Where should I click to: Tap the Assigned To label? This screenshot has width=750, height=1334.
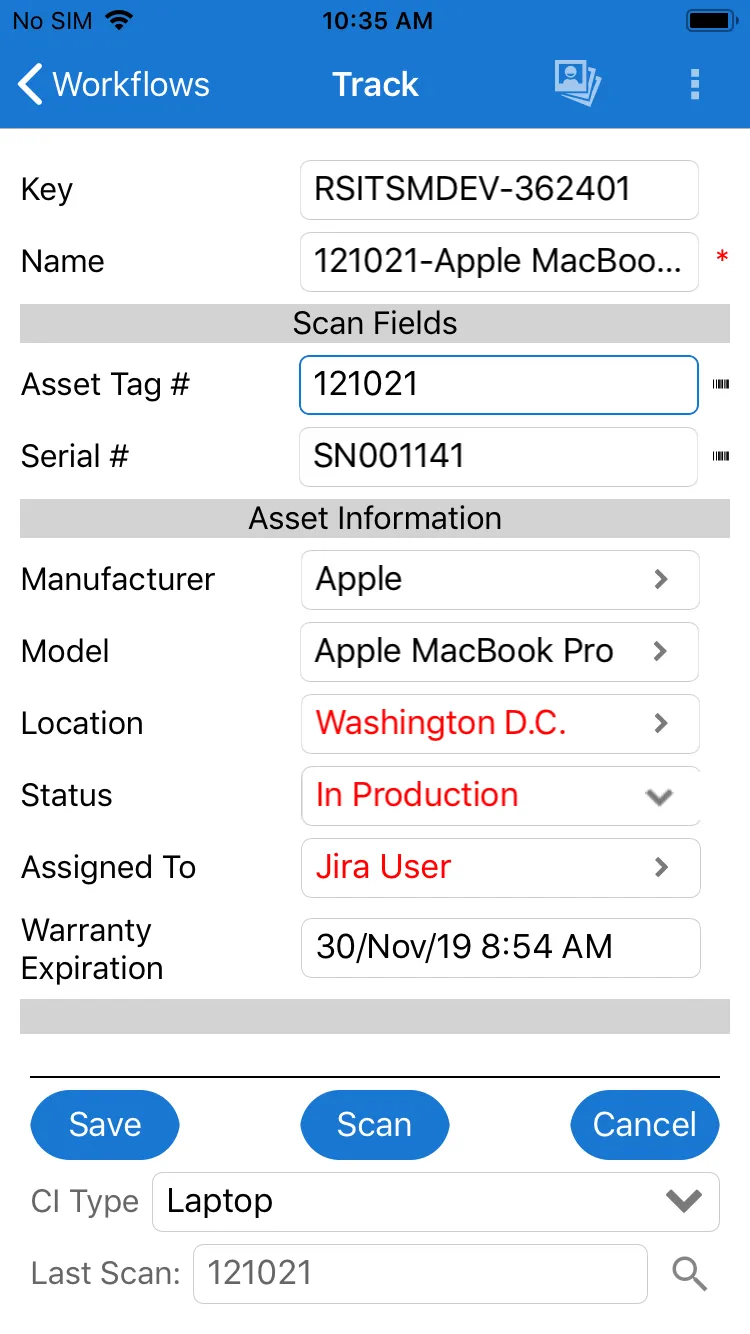pyautogui.click(x=109, y=867)
